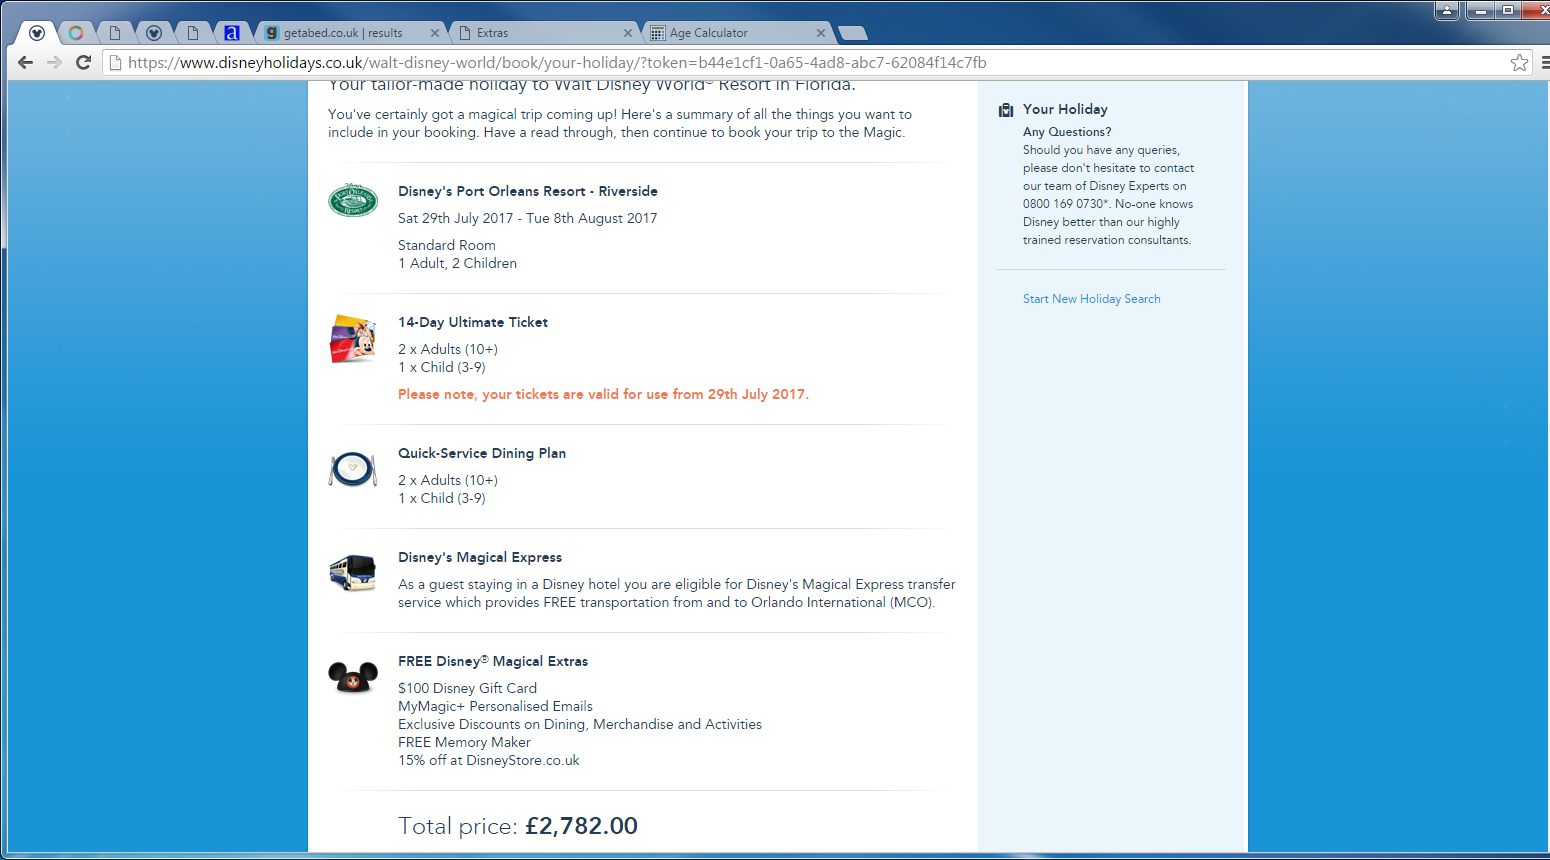Click the orange tickets validity note
The image size is (1550, 860).
(x=603, y=394)
